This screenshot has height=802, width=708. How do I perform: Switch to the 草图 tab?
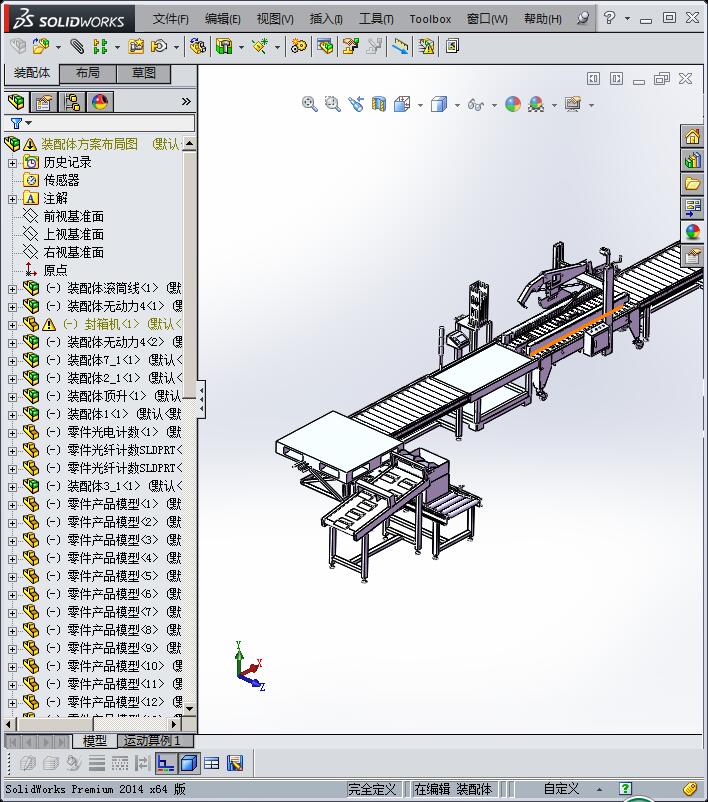(x=144, y=73)
